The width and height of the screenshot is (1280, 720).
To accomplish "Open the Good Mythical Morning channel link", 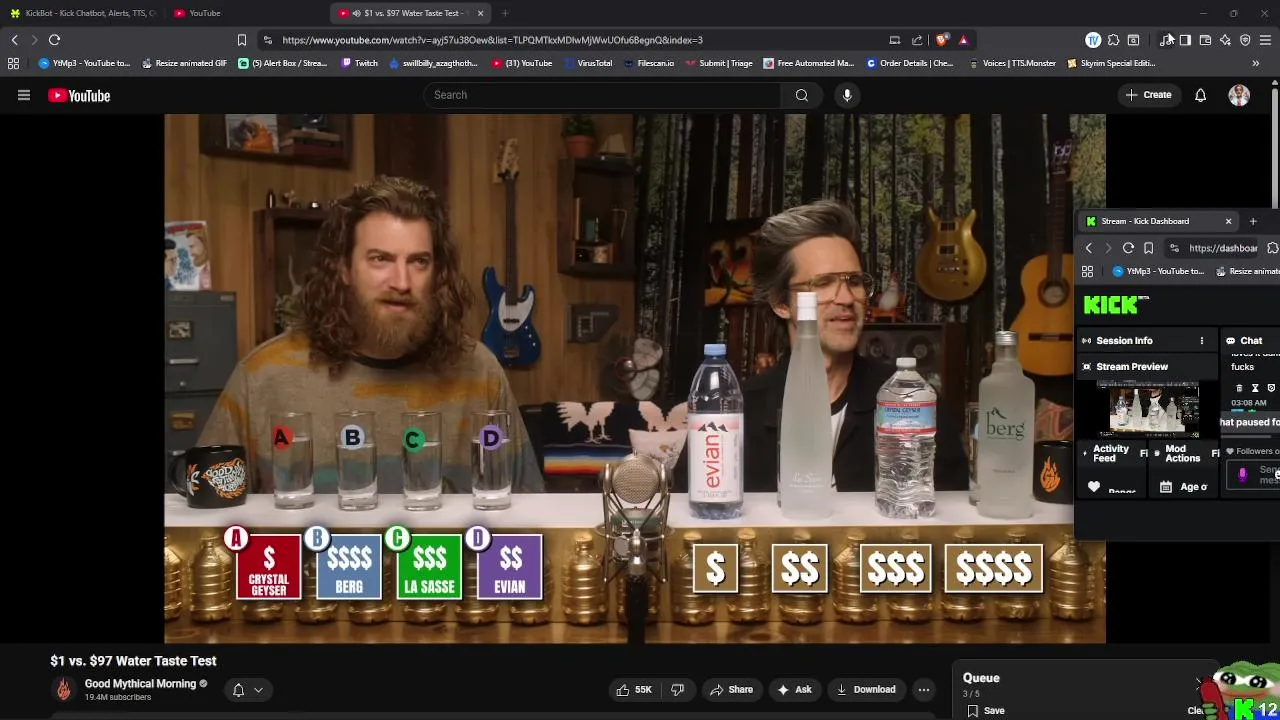I will (x=140, y=684).
